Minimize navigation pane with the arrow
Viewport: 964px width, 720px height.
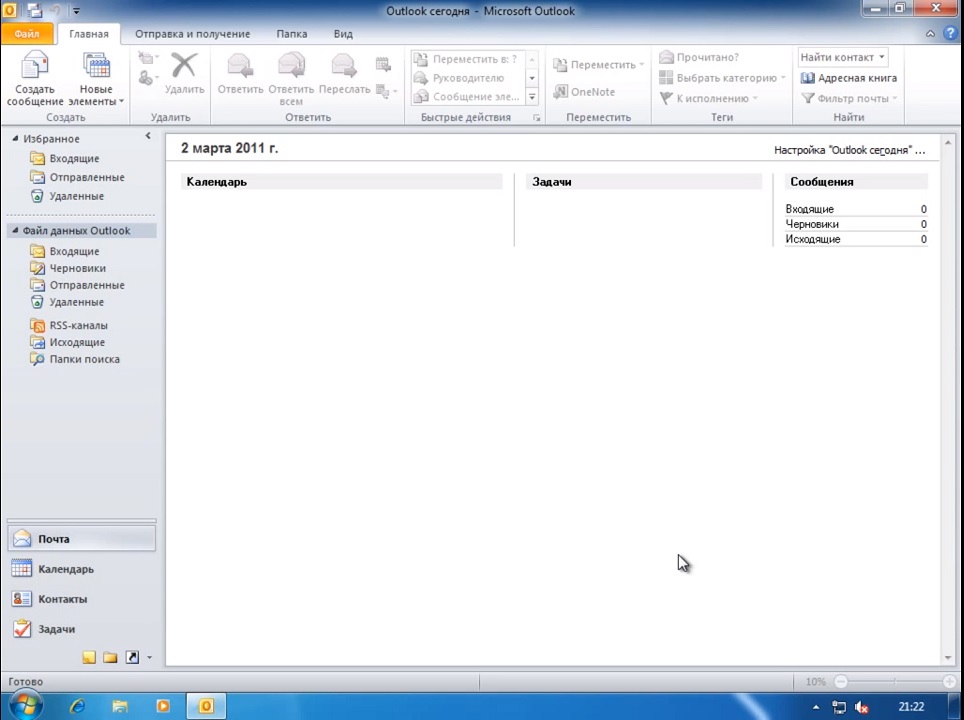click(148, 136)
